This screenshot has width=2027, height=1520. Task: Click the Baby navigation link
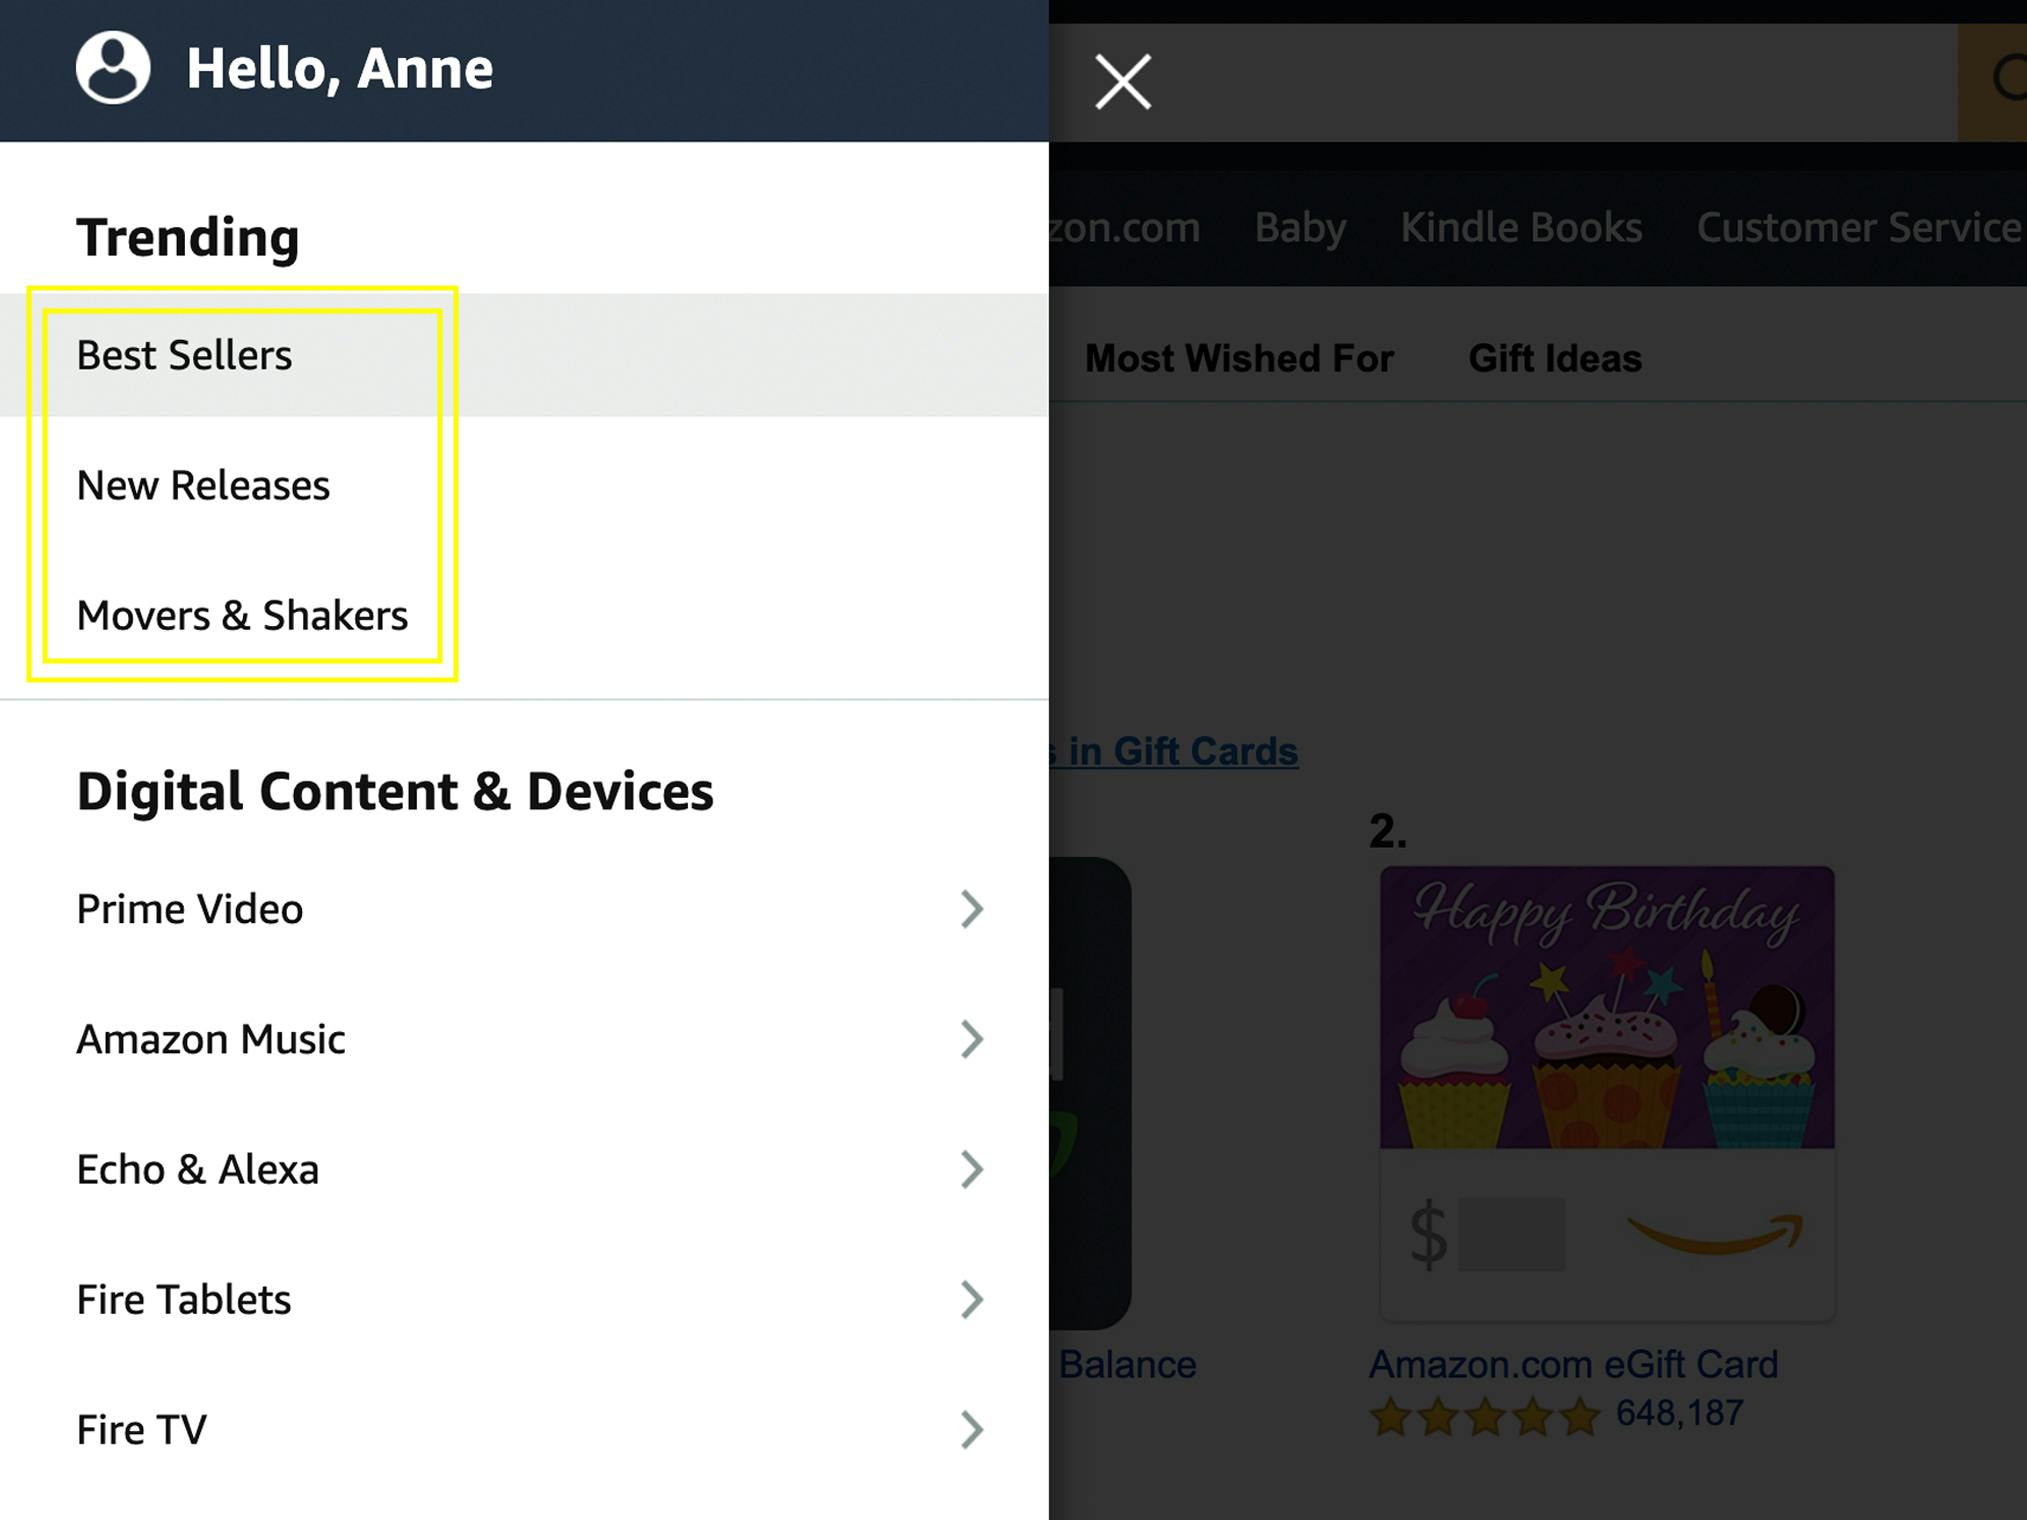coord(1300,228)
